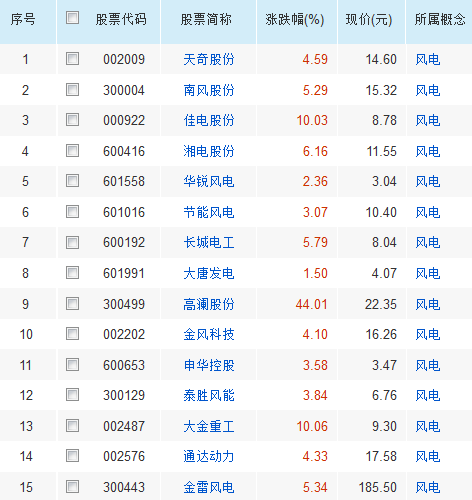Click change value 44.01

coord(312,304)
